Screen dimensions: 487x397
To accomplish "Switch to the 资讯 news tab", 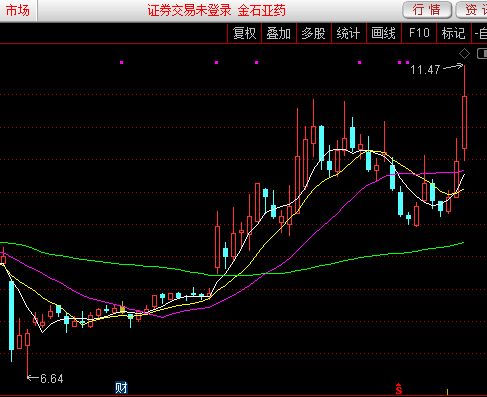I will pos(471,10).
